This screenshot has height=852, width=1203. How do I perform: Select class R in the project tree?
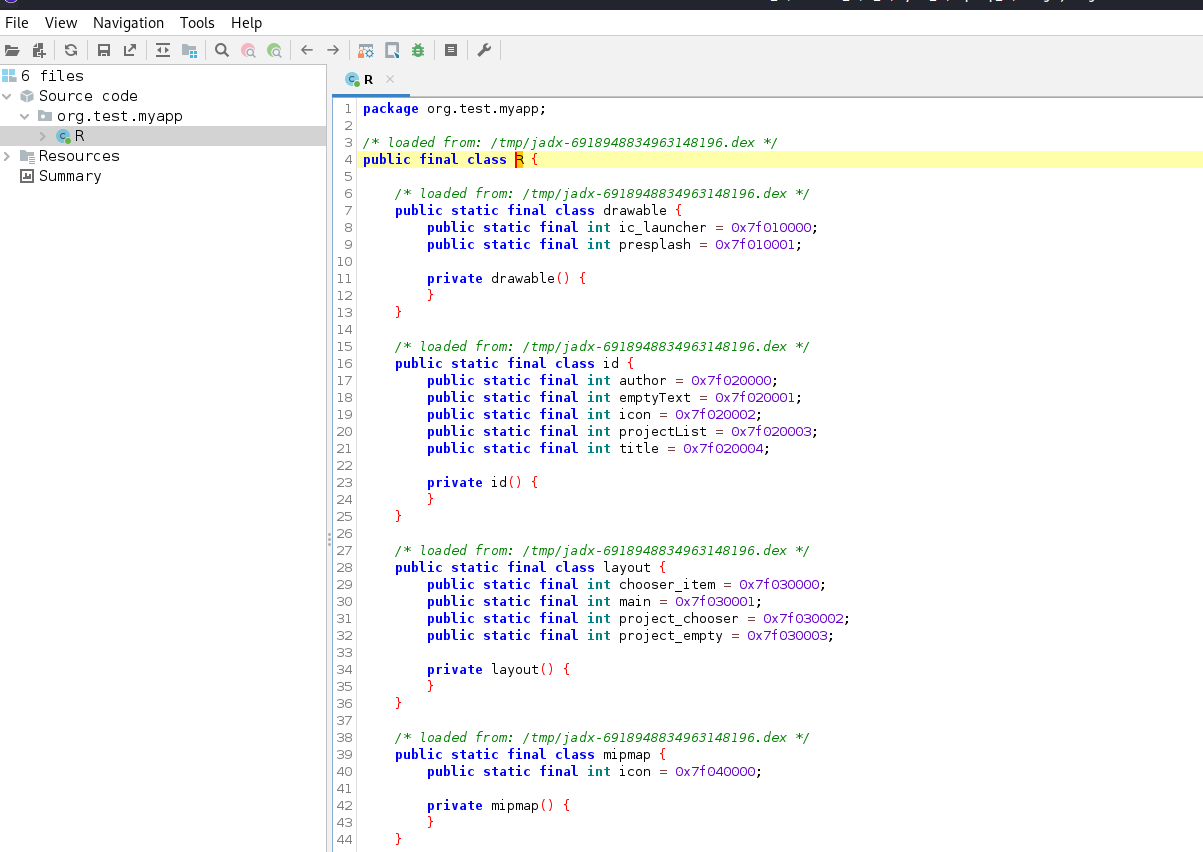(x=79, y=136)
